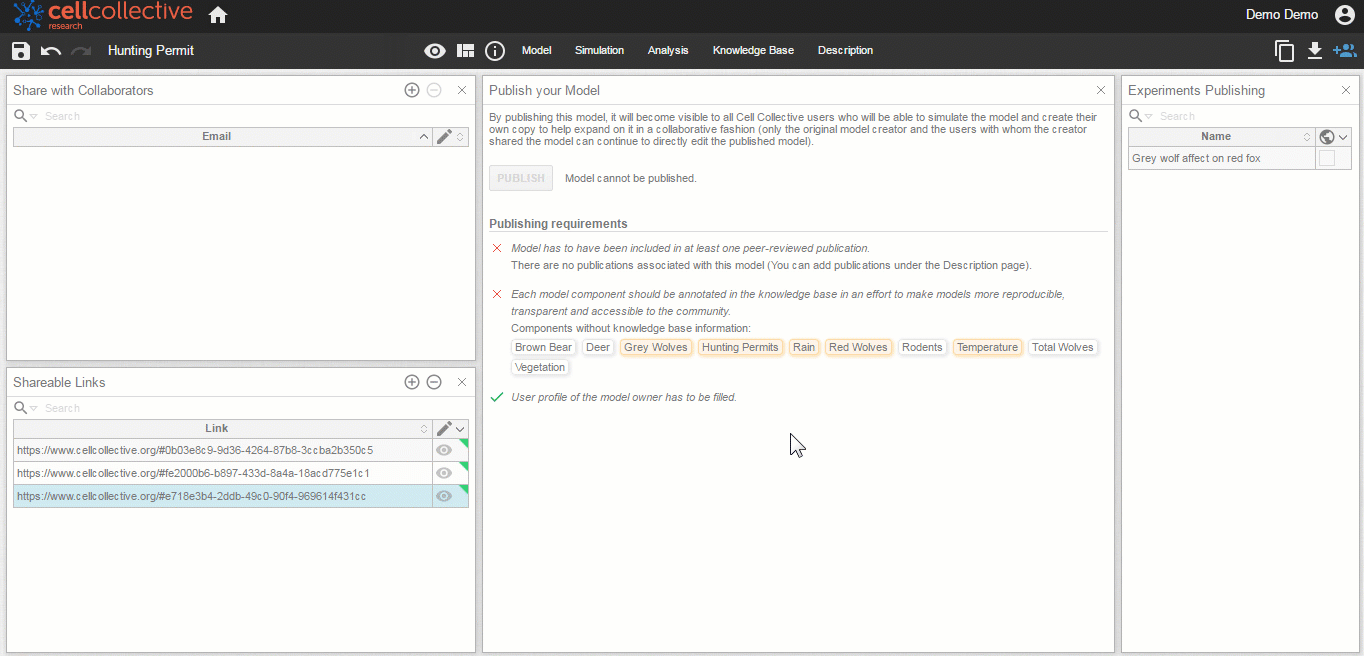1364x656 pixels.
Task: Open the Analysis tab
Action: (668, 50)
